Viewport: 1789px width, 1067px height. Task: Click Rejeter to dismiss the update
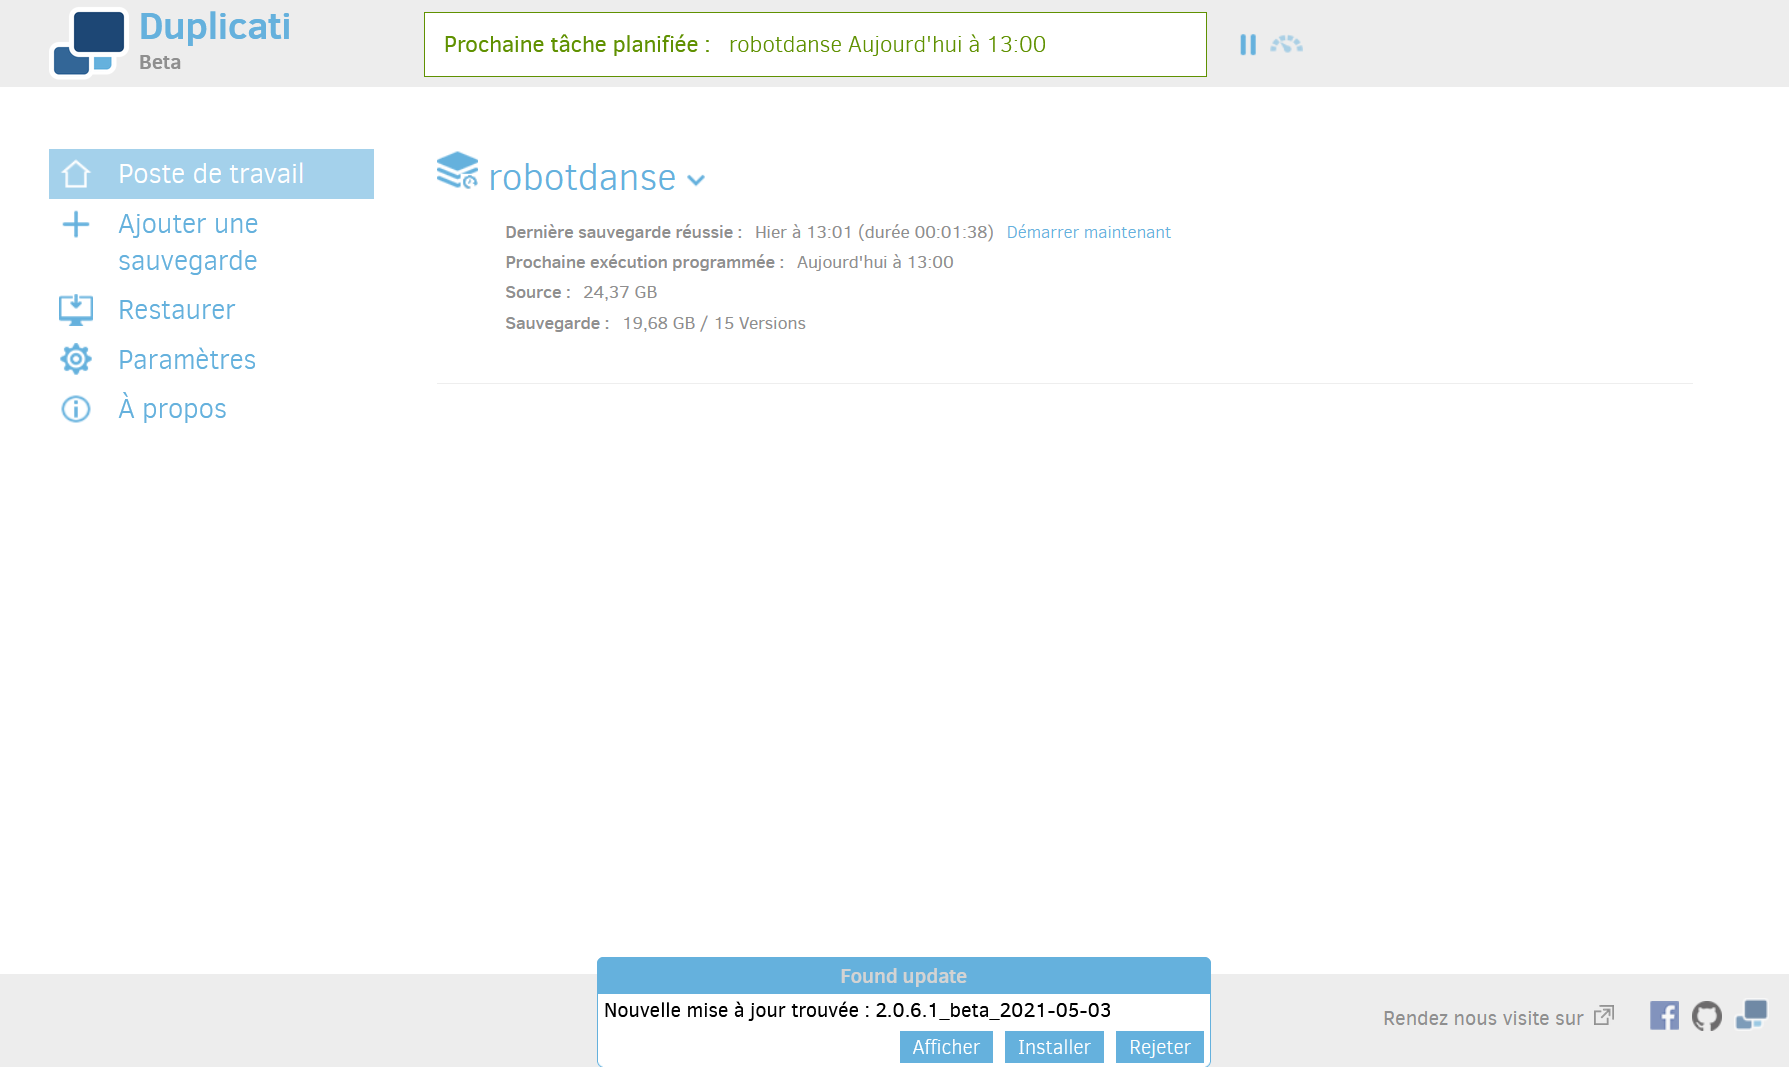click(1160, 1047)
